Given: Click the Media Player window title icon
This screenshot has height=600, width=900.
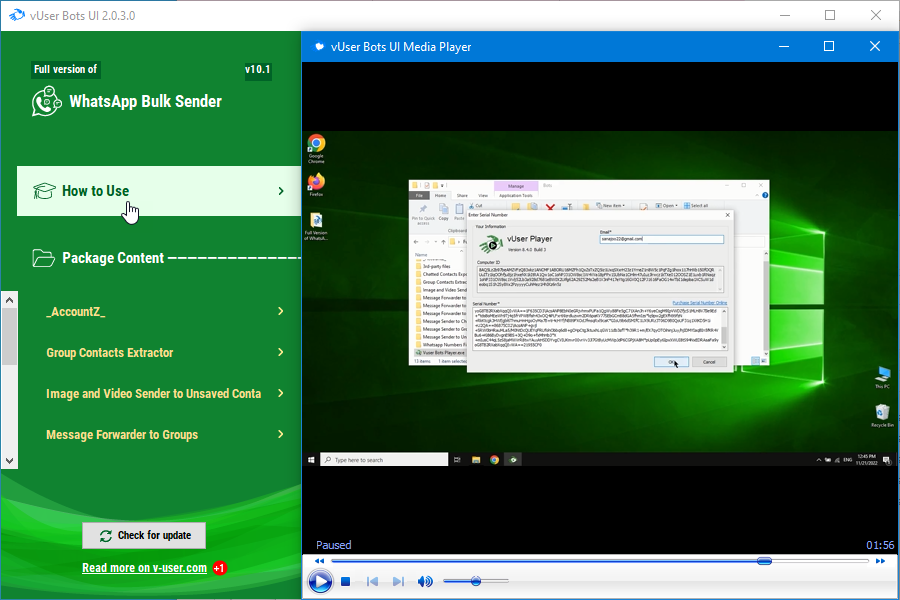Looking at the screenshot, I should 319,47.
